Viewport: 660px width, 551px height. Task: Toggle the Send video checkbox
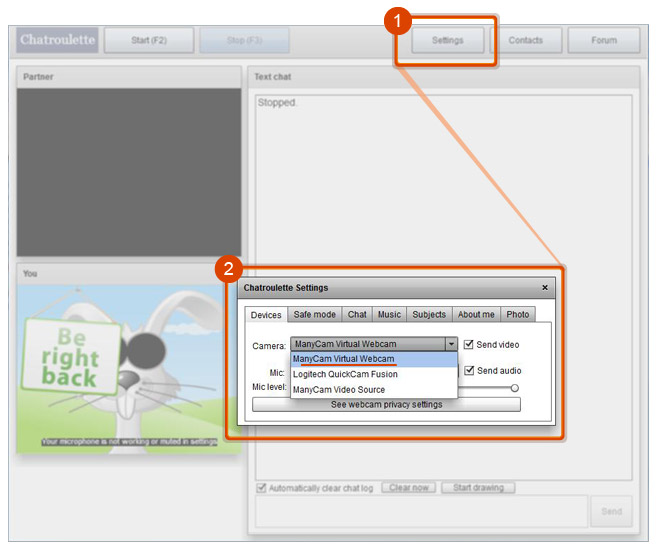pos(468,344)
